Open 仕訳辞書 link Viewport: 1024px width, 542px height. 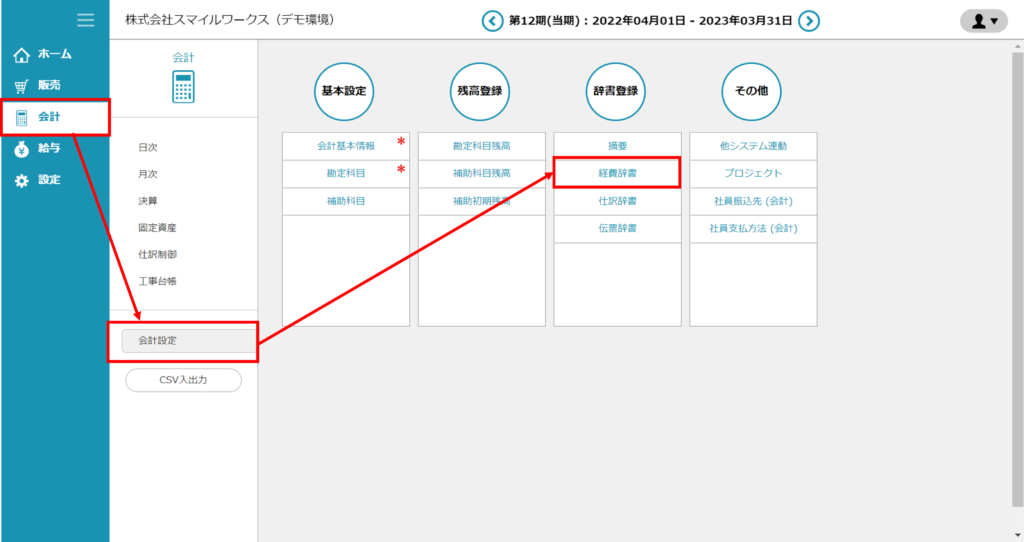tap(618, 201)
